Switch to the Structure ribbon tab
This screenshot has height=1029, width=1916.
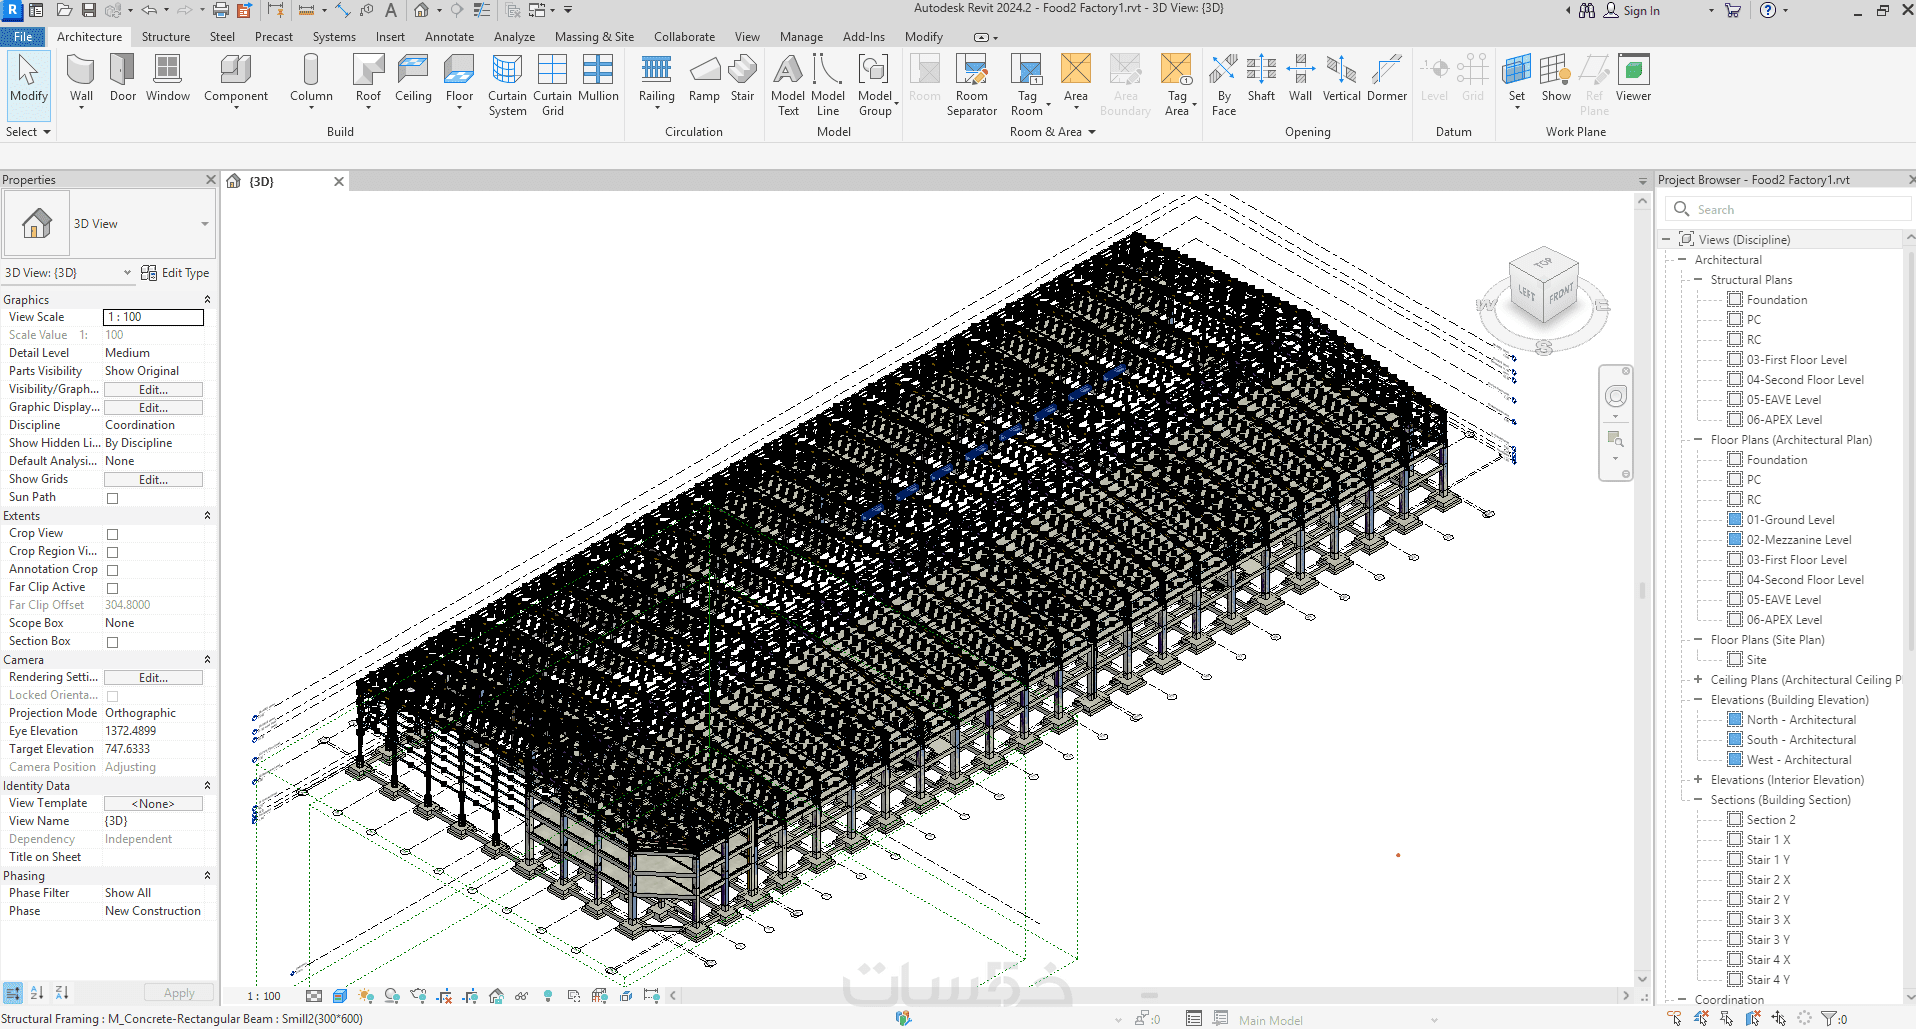[166, 37]
